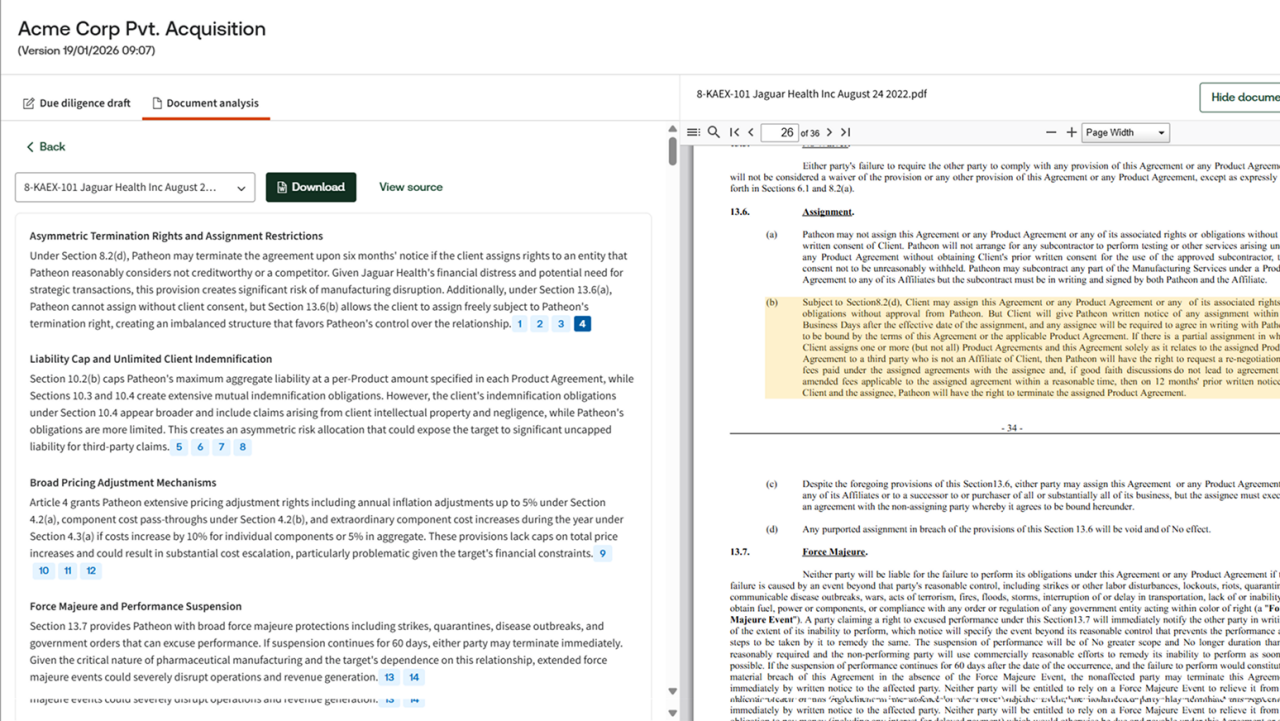This screenshot has height=721, width=1280.
Task: Click the PDF page number field
Action: click(779, 132)
